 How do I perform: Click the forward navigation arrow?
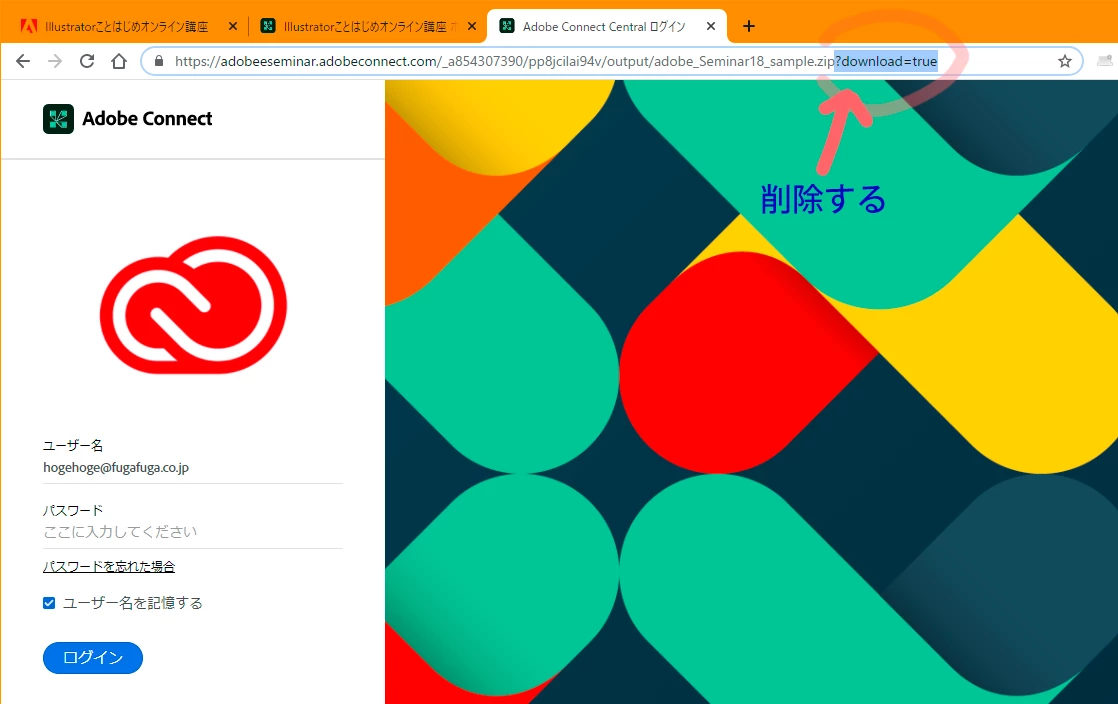[55, 61]
